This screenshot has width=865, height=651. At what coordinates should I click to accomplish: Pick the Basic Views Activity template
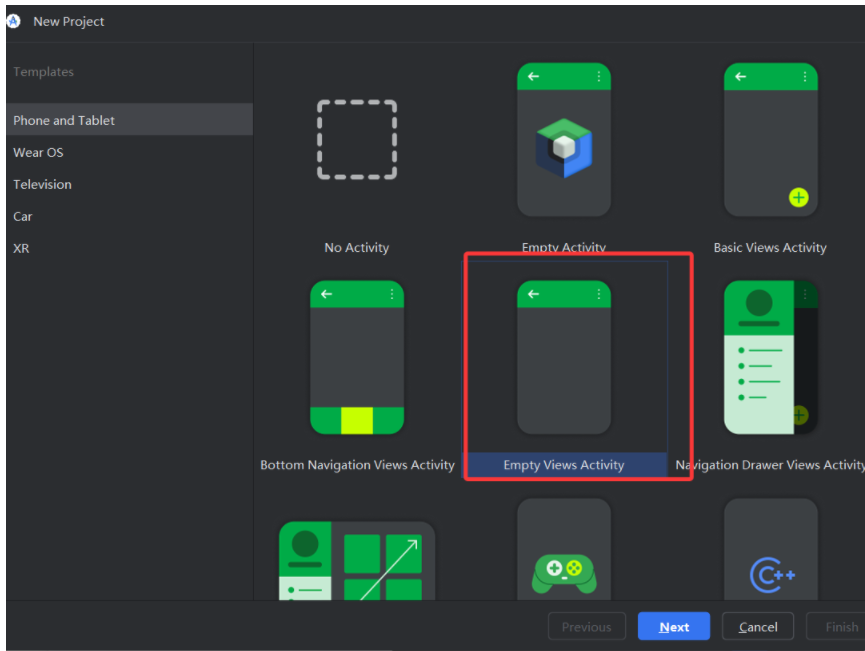pyautogui.click(x=771, y=140)
